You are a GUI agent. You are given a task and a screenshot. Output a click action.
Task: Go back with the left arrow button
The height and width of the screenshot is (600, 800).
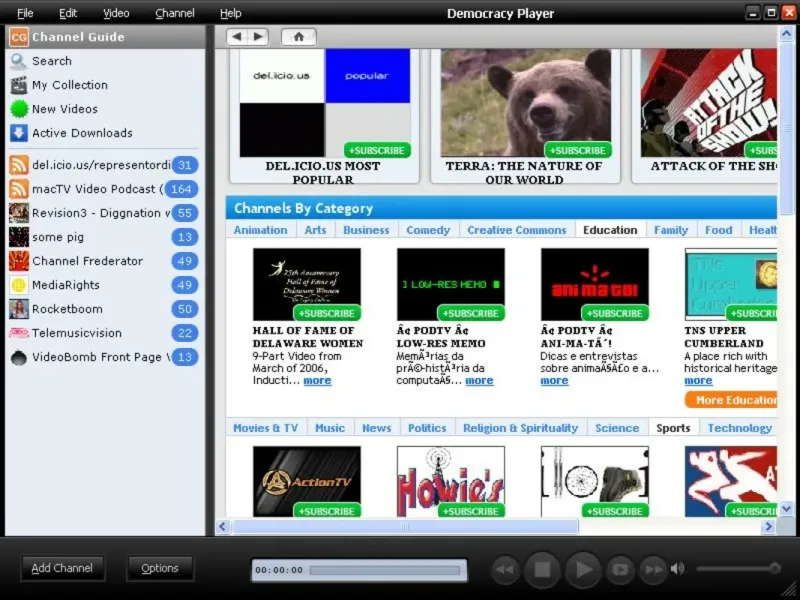pos(237,37)
